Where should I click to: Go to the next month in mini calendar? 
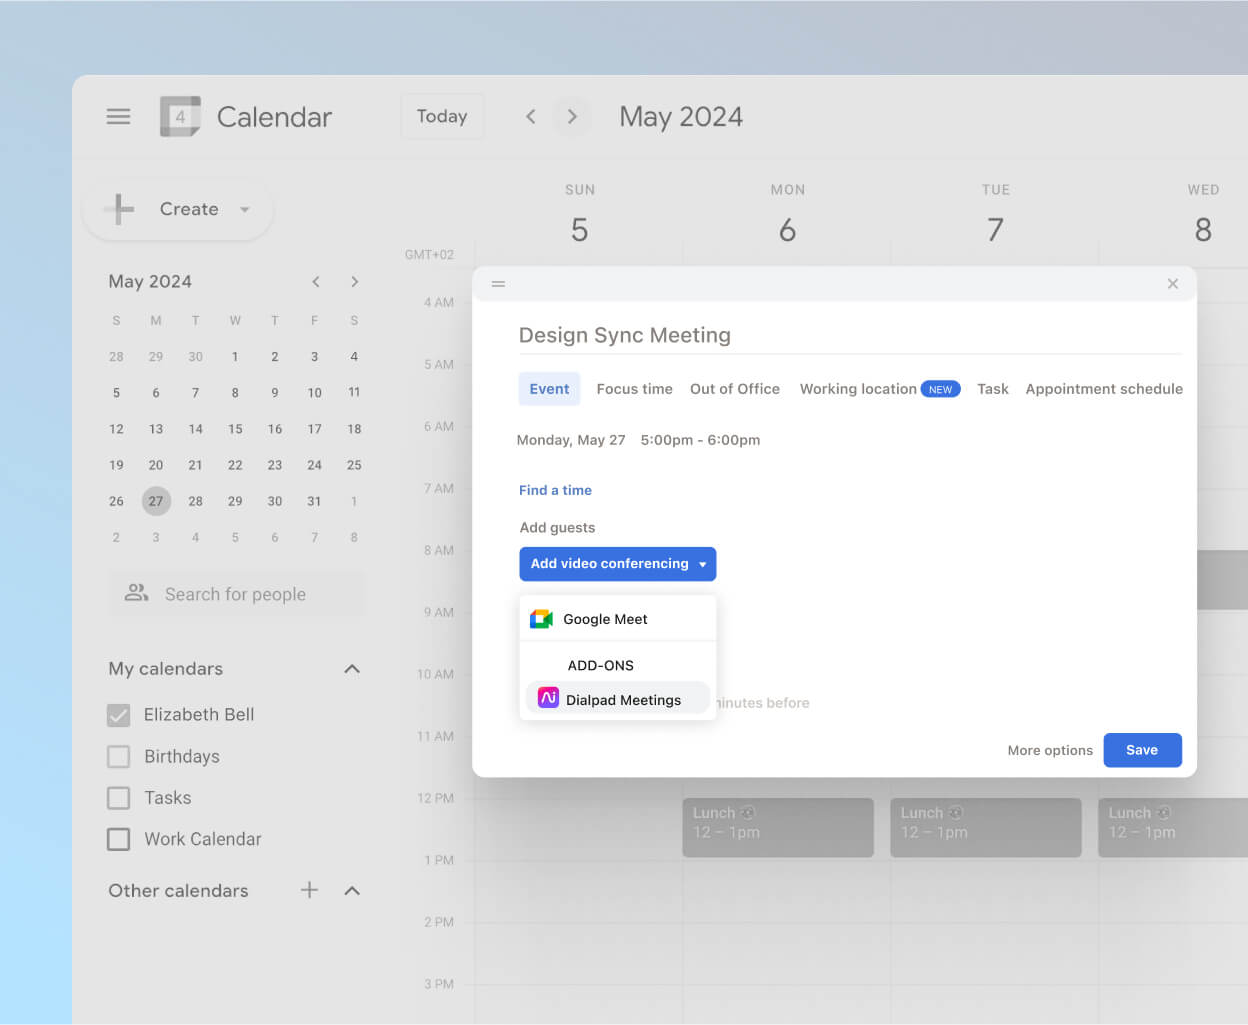354,281
